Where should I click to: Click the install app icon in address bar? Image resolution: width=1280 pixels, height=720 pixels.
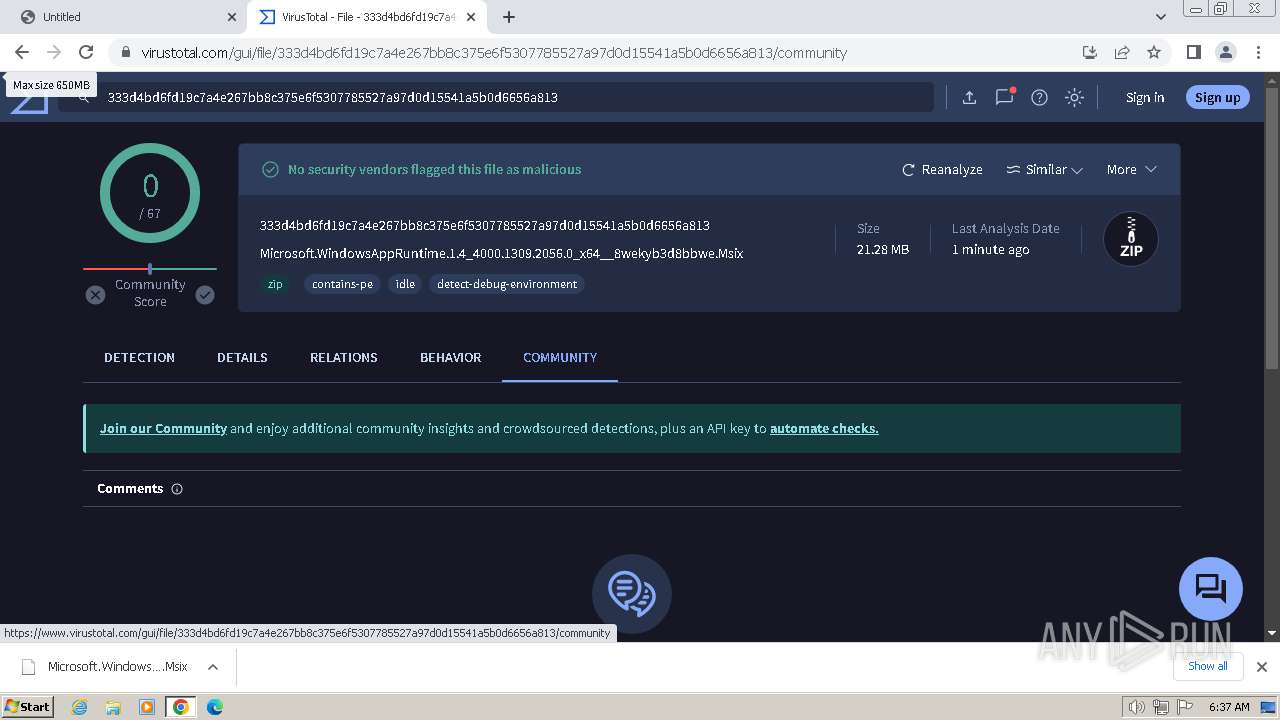tap(1090, 52)
